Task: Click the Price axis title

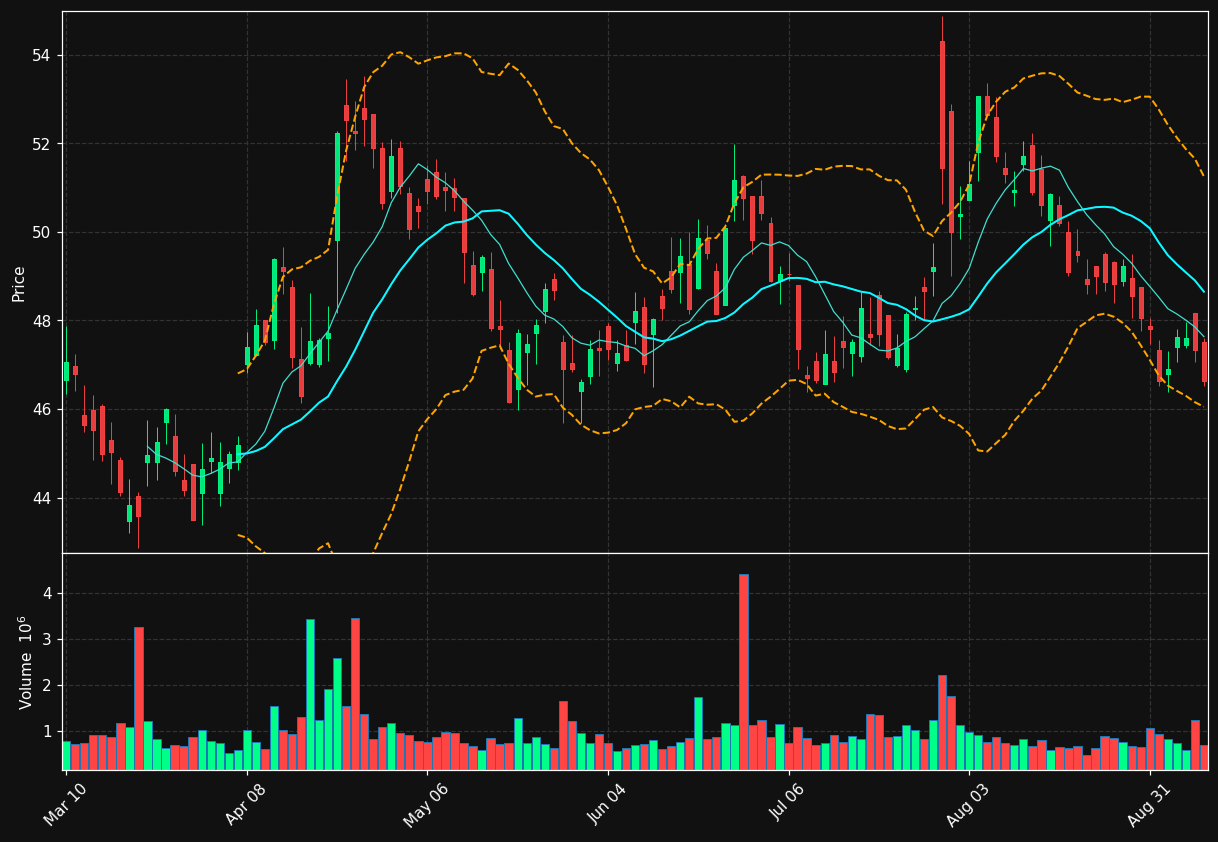Action: coord(19,283)
